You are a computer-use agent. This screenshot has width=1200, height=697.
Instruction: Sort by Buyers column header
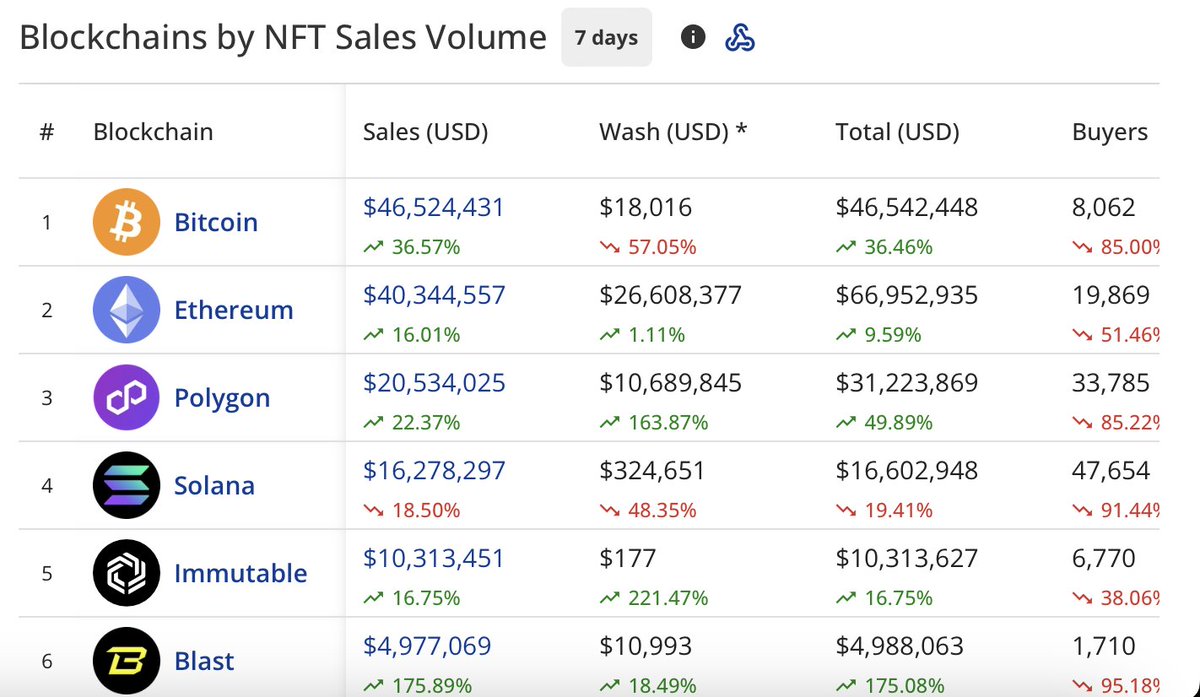[x=1110, y=132]
